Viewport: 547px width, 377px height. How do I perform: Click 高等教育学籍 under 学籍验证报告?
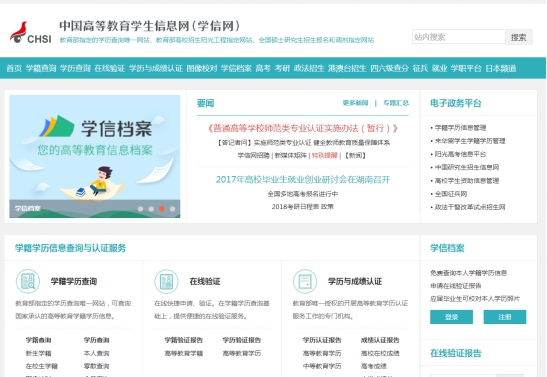pyautogui.click(x=184, y=353)
